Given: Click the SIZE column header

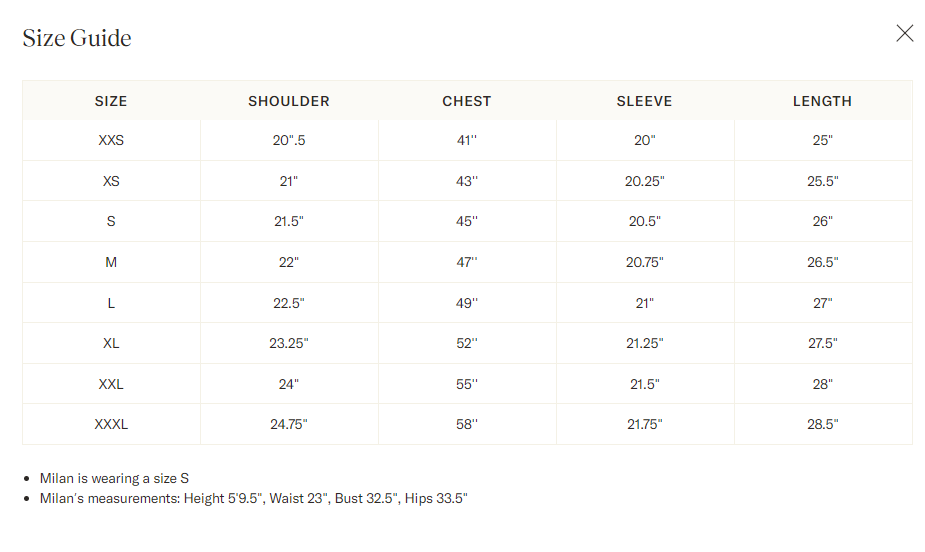Looking at the screenshot, I should pyautogui.click(x=111, y=101).
